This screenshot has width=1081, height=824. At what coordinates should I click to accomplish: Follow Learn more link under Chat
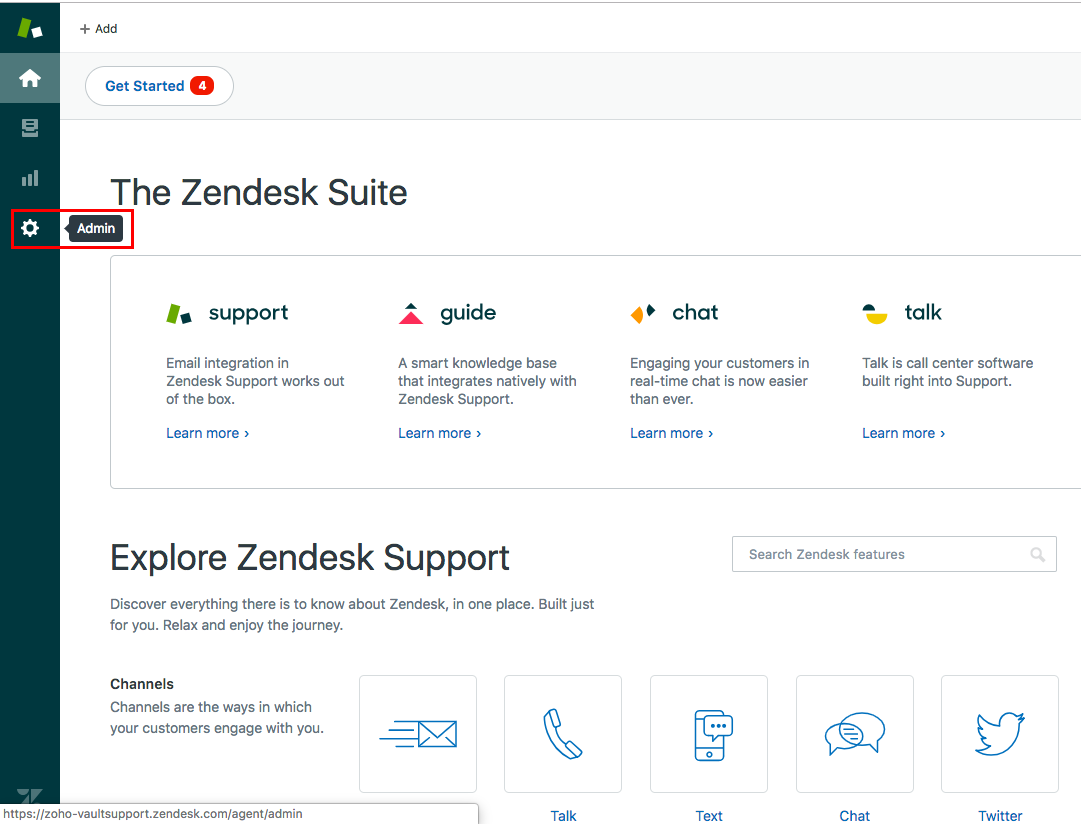(x=671, y=433)
